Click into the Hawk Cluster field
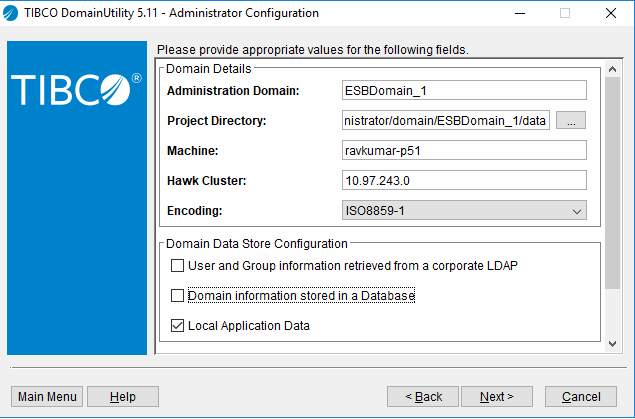The height and width of the screenshot is (419, 635). (463, 181)
